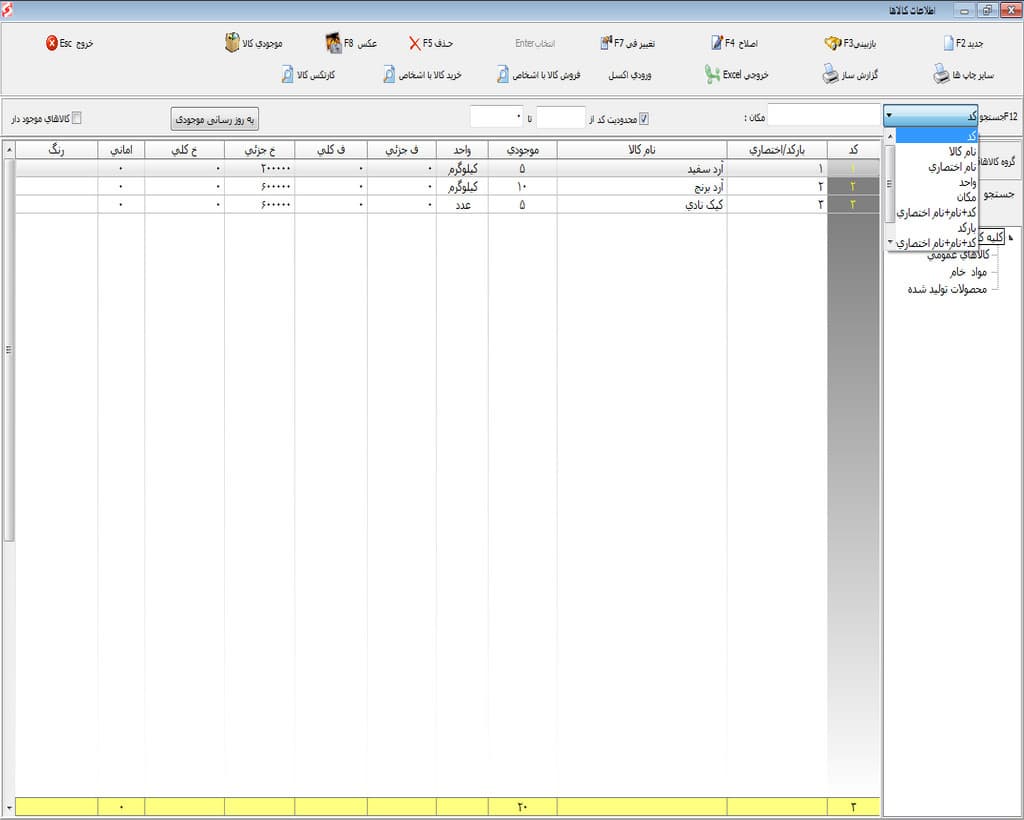
Task: Click the خروج Esc exit icon
Action: point(52,44)
